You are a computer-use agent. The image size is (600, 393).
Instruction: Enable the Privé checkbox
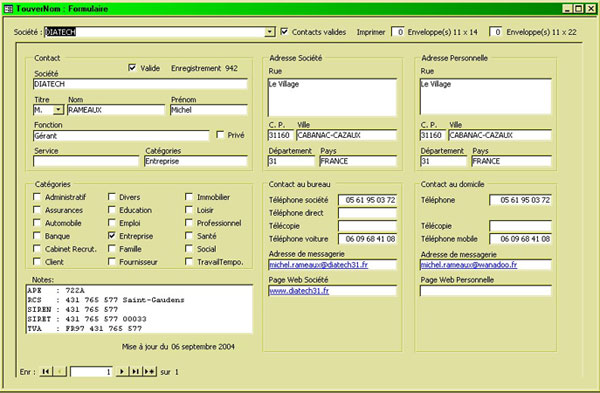point(220,135)
